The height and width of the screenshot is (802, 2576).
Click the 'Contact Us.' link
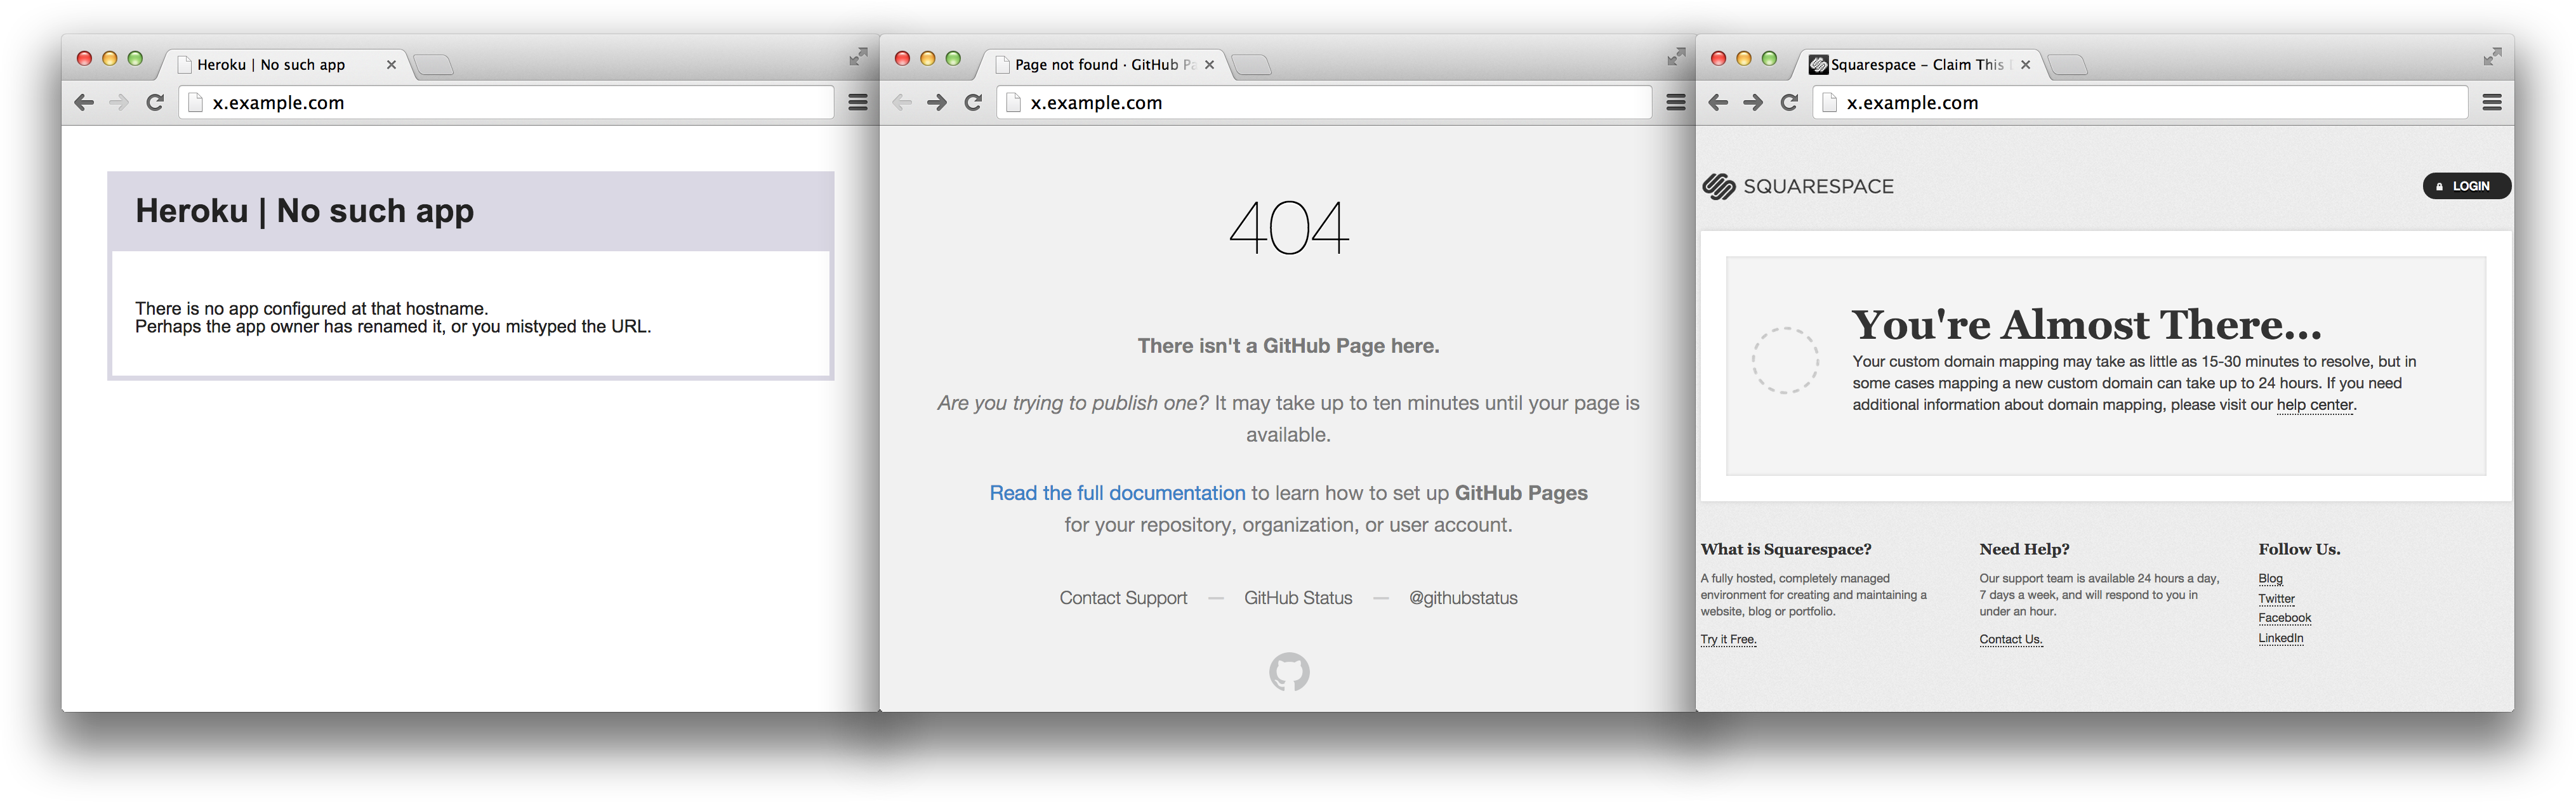2011,640
